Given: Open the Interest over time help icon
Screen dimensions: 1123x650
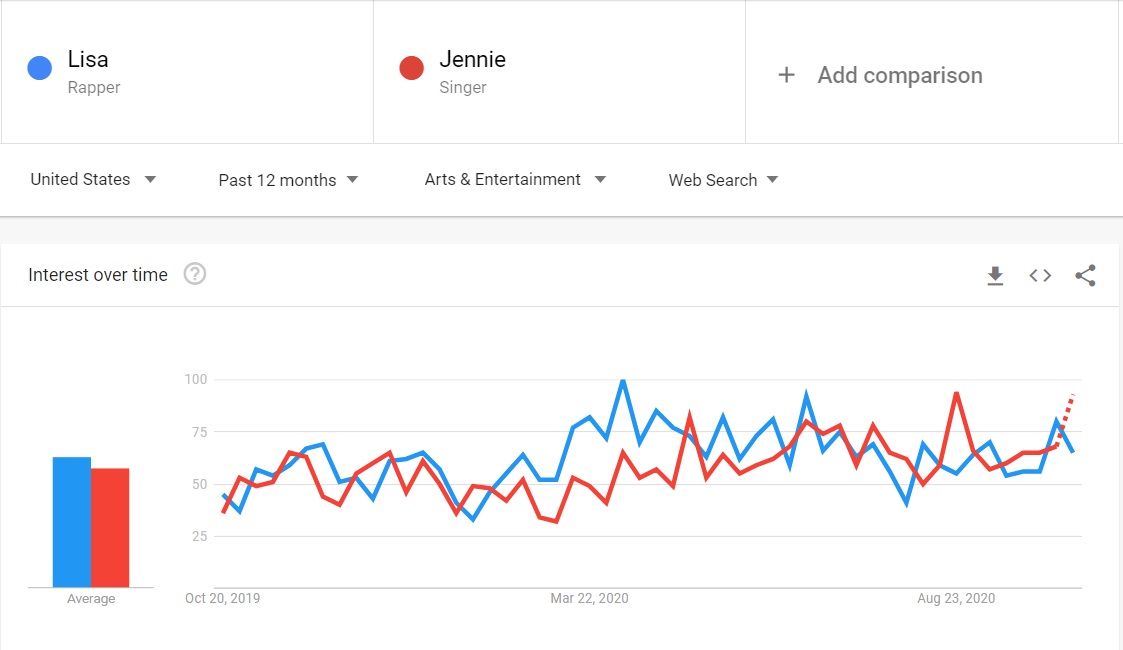Looking at the screenshot, I should tap(195, 274).
